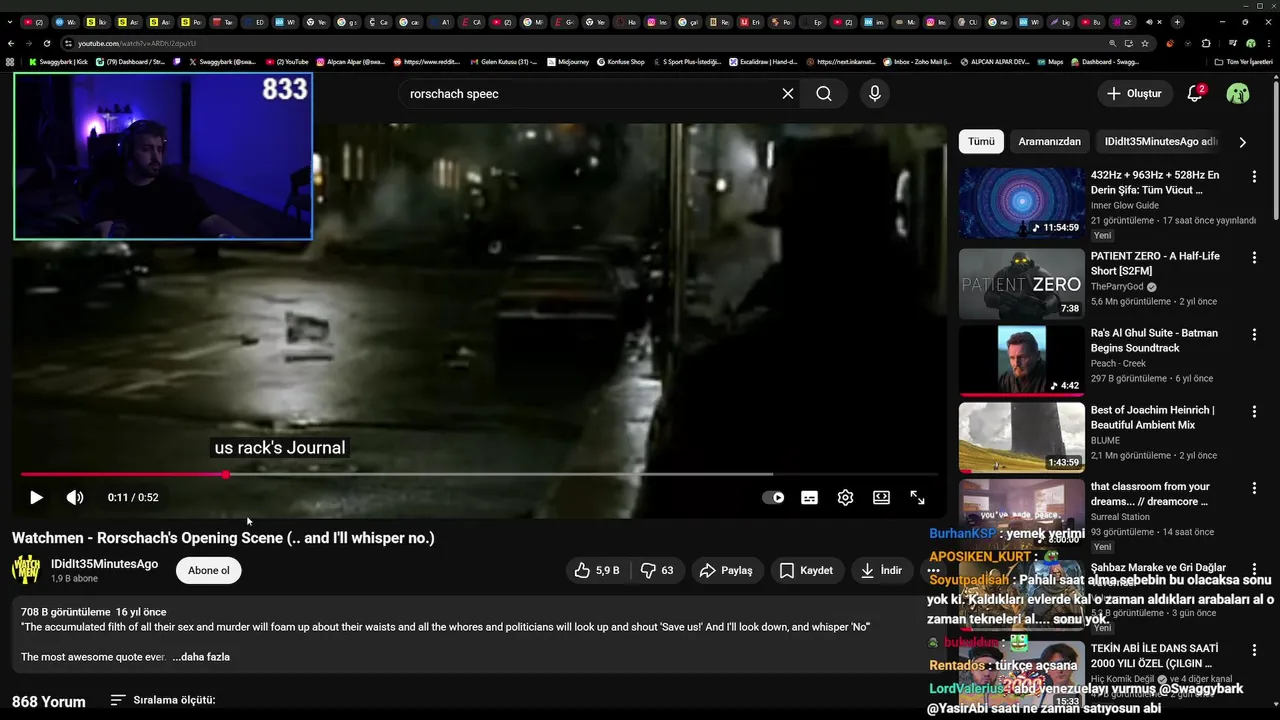This screenshot has width=1280, height=720.
Task: Open Best of Joachim Heinrich video title
Action: pos(1152,417)
